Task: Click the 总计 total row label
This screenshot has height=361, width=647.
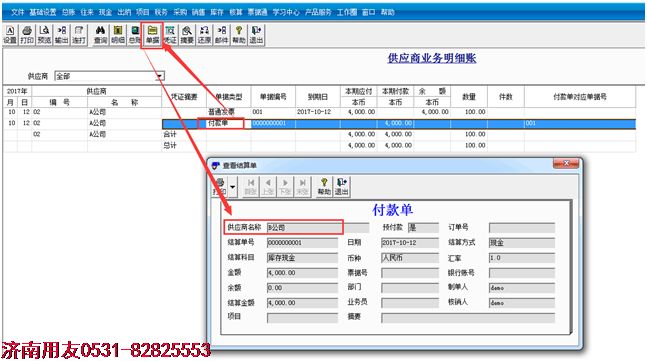Action: point(170,145)
